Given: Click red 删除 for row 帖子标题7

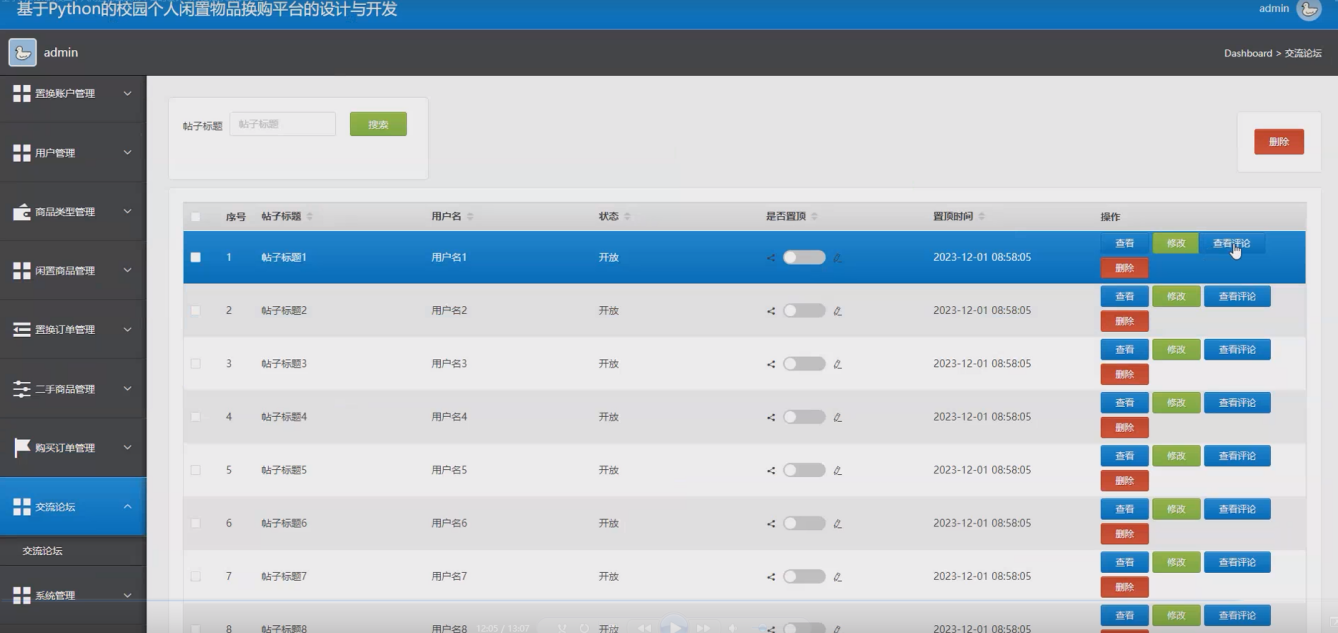Looking at the screenshot, I should point(1125,587).
